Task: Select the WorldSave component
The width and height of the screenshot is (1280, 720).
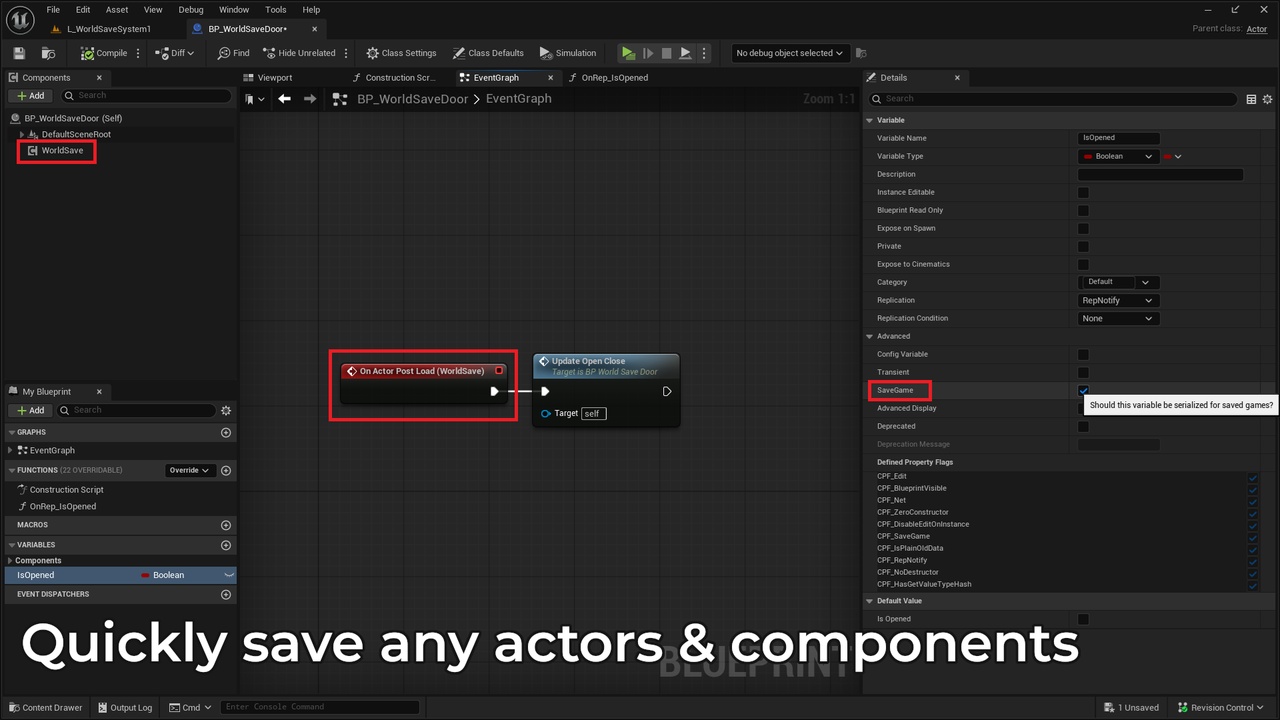Action: (62, 150)
